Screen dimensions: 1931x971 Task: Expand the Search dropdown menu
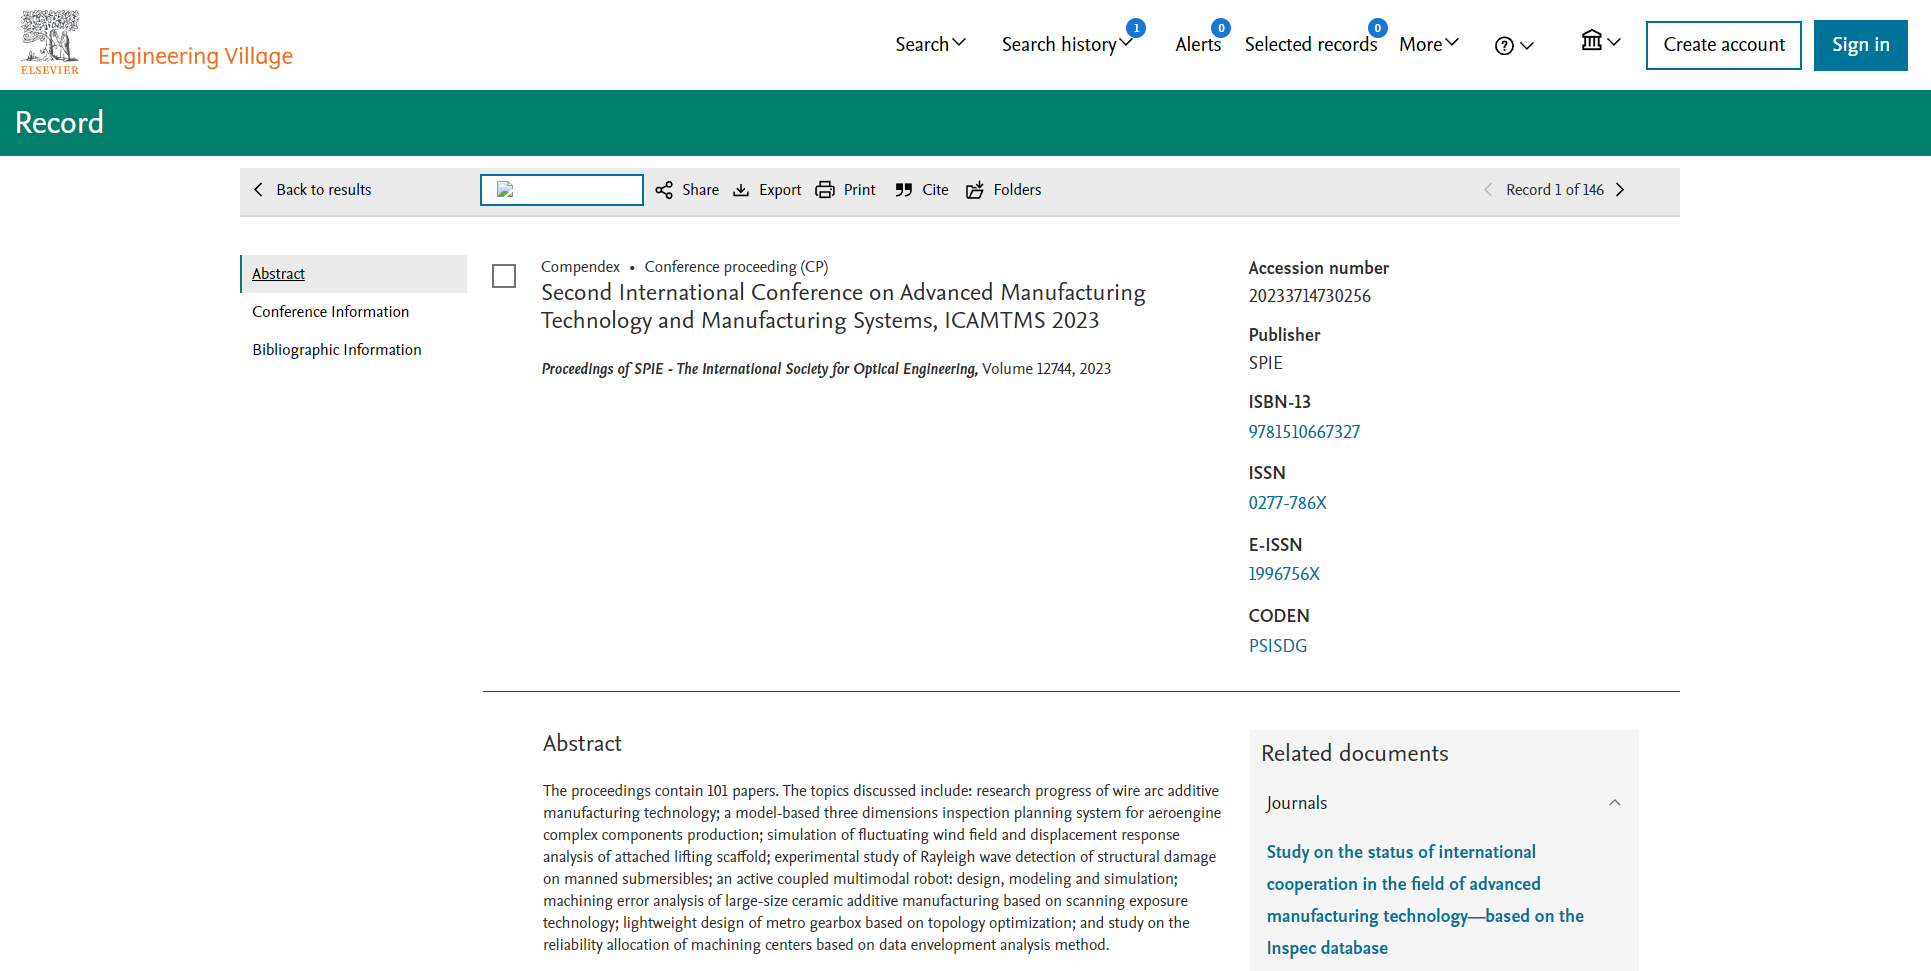tap(930, 44)
